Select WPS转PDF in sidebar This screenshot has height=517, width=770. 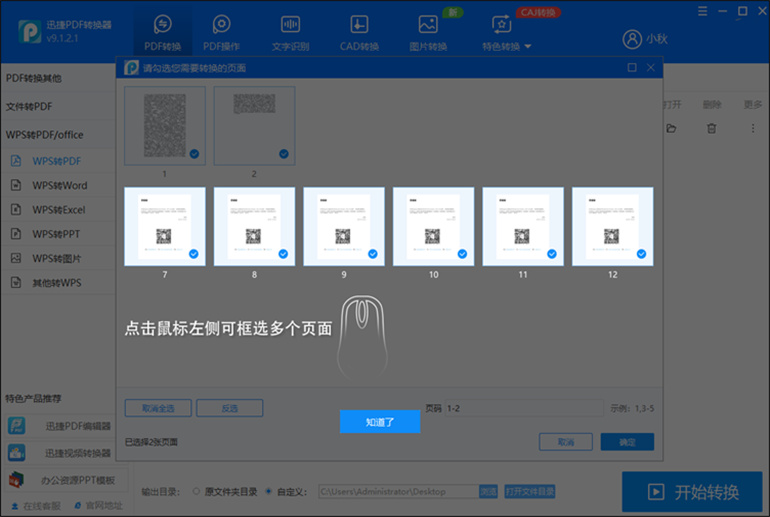58,161
